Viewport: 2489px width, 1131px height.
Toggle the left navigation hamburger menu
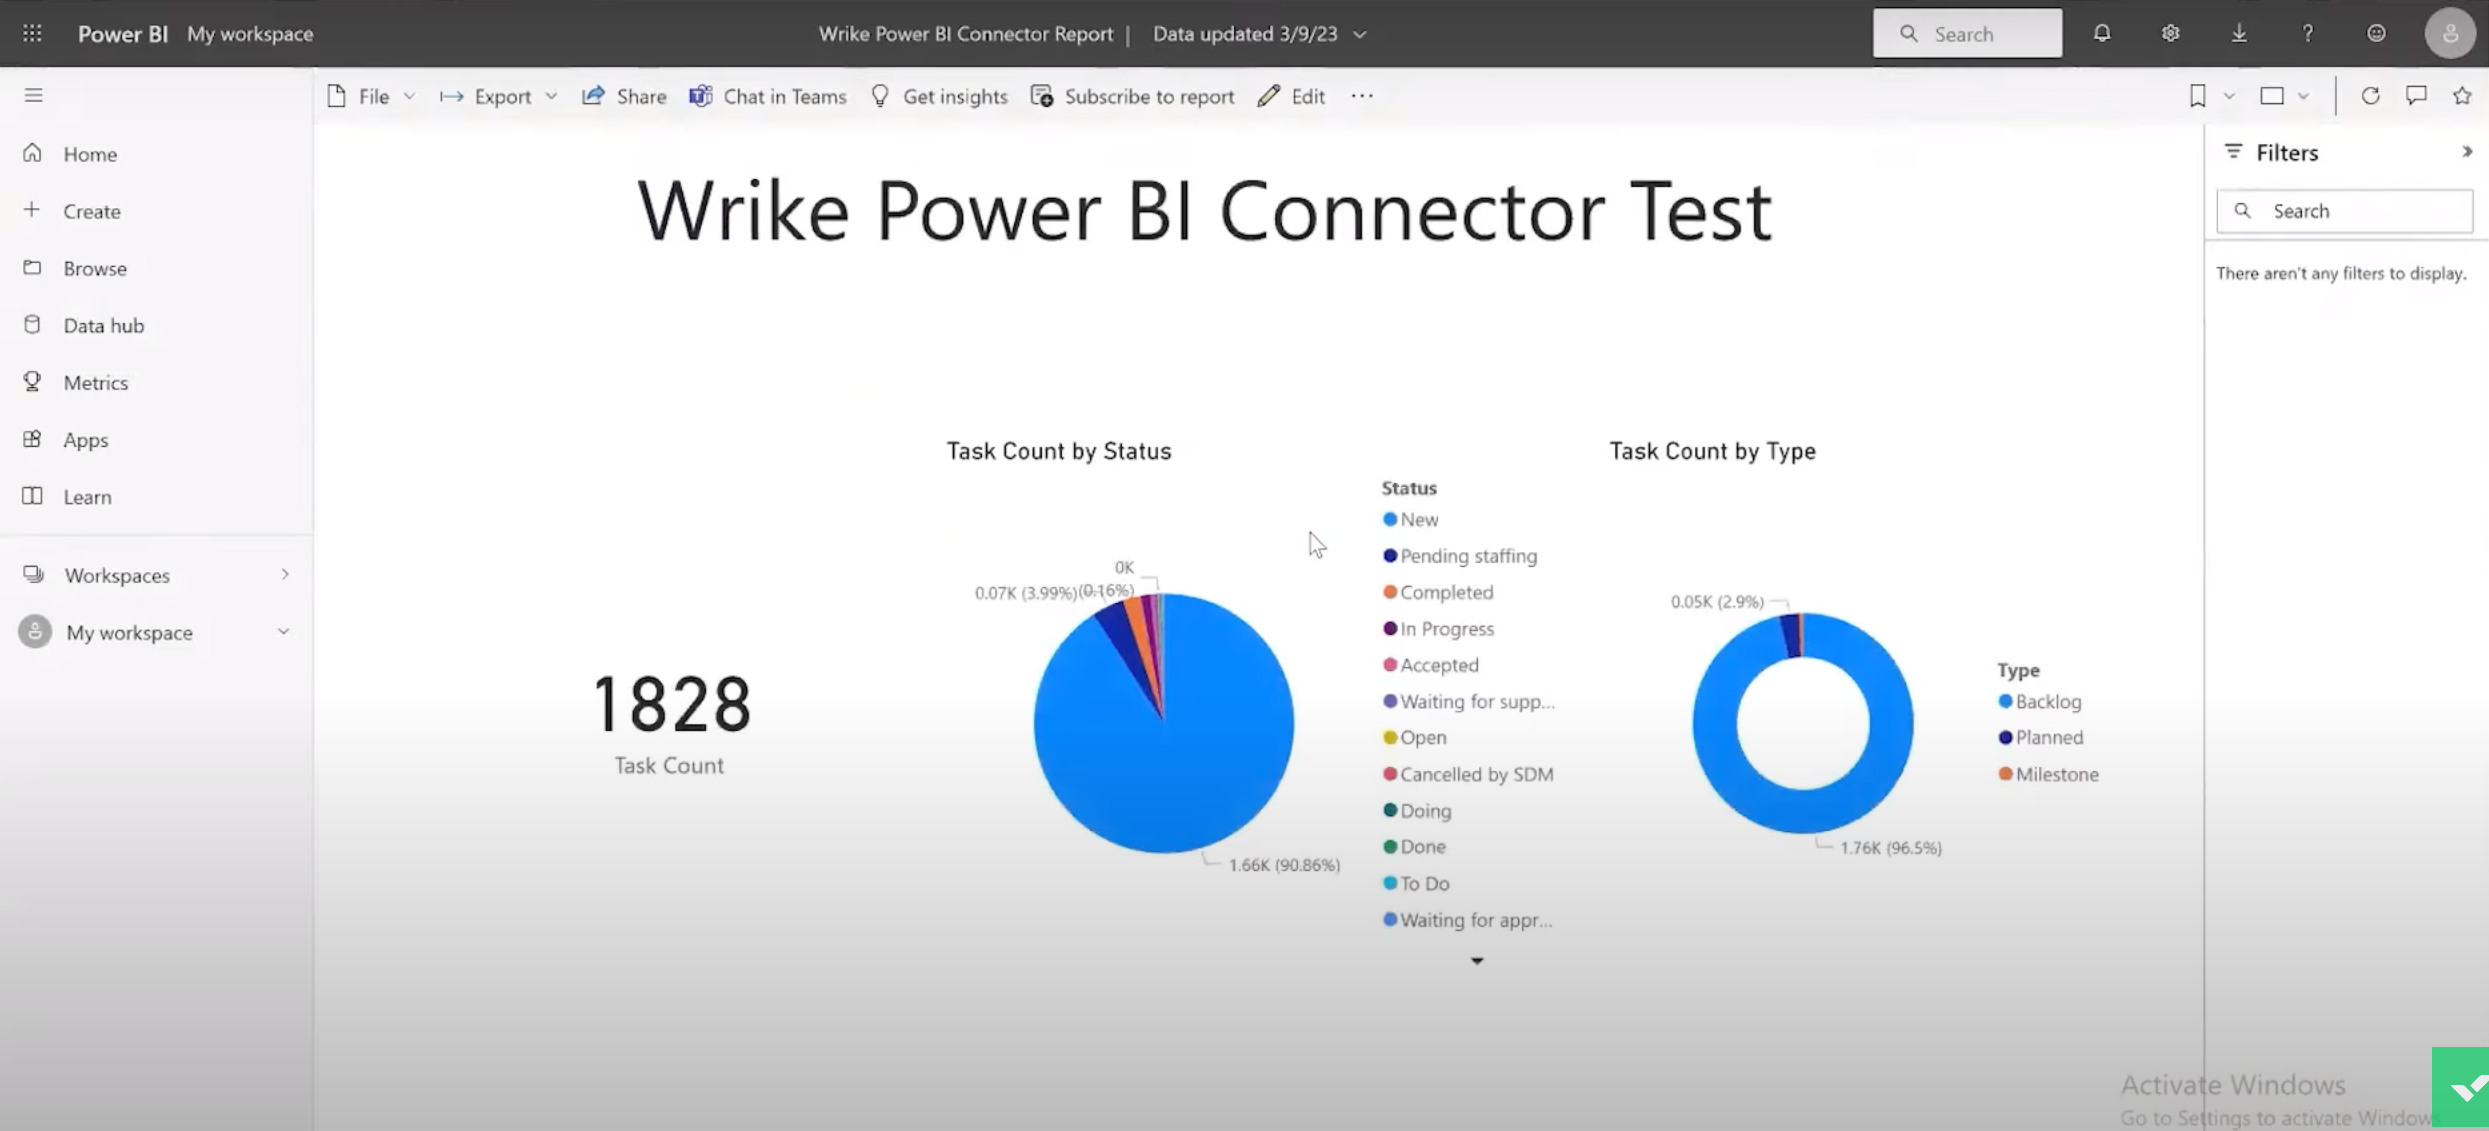tap(34, 95)
